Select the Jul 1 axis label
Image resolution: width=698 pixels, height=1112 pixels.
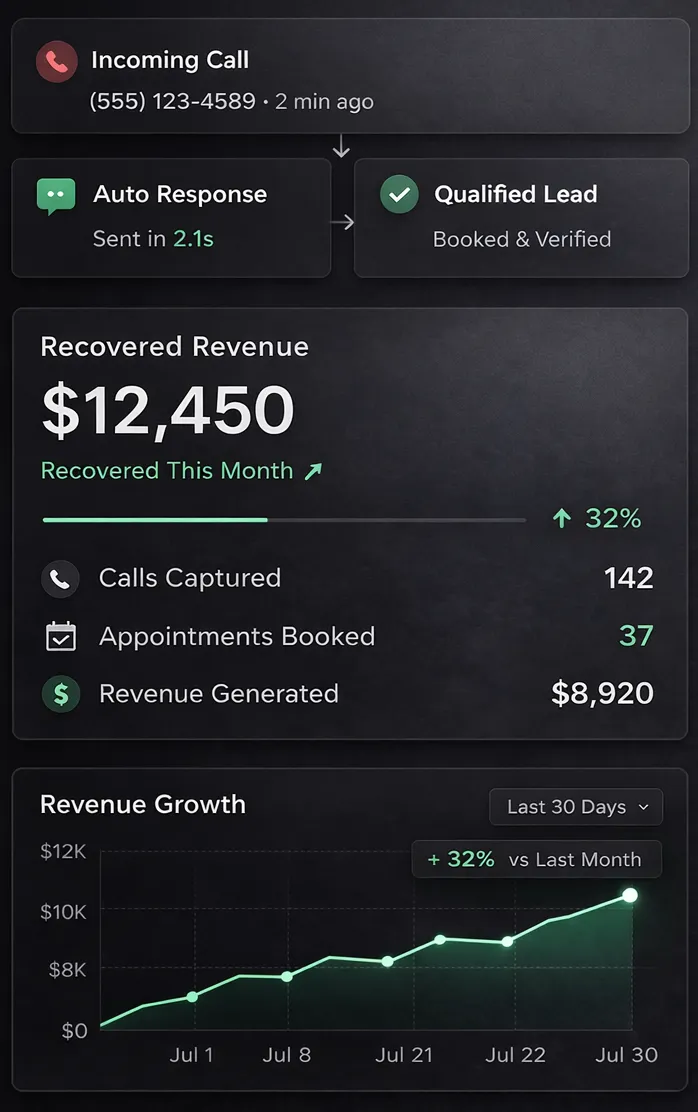pyautogui.click(x=192, y=1055)
